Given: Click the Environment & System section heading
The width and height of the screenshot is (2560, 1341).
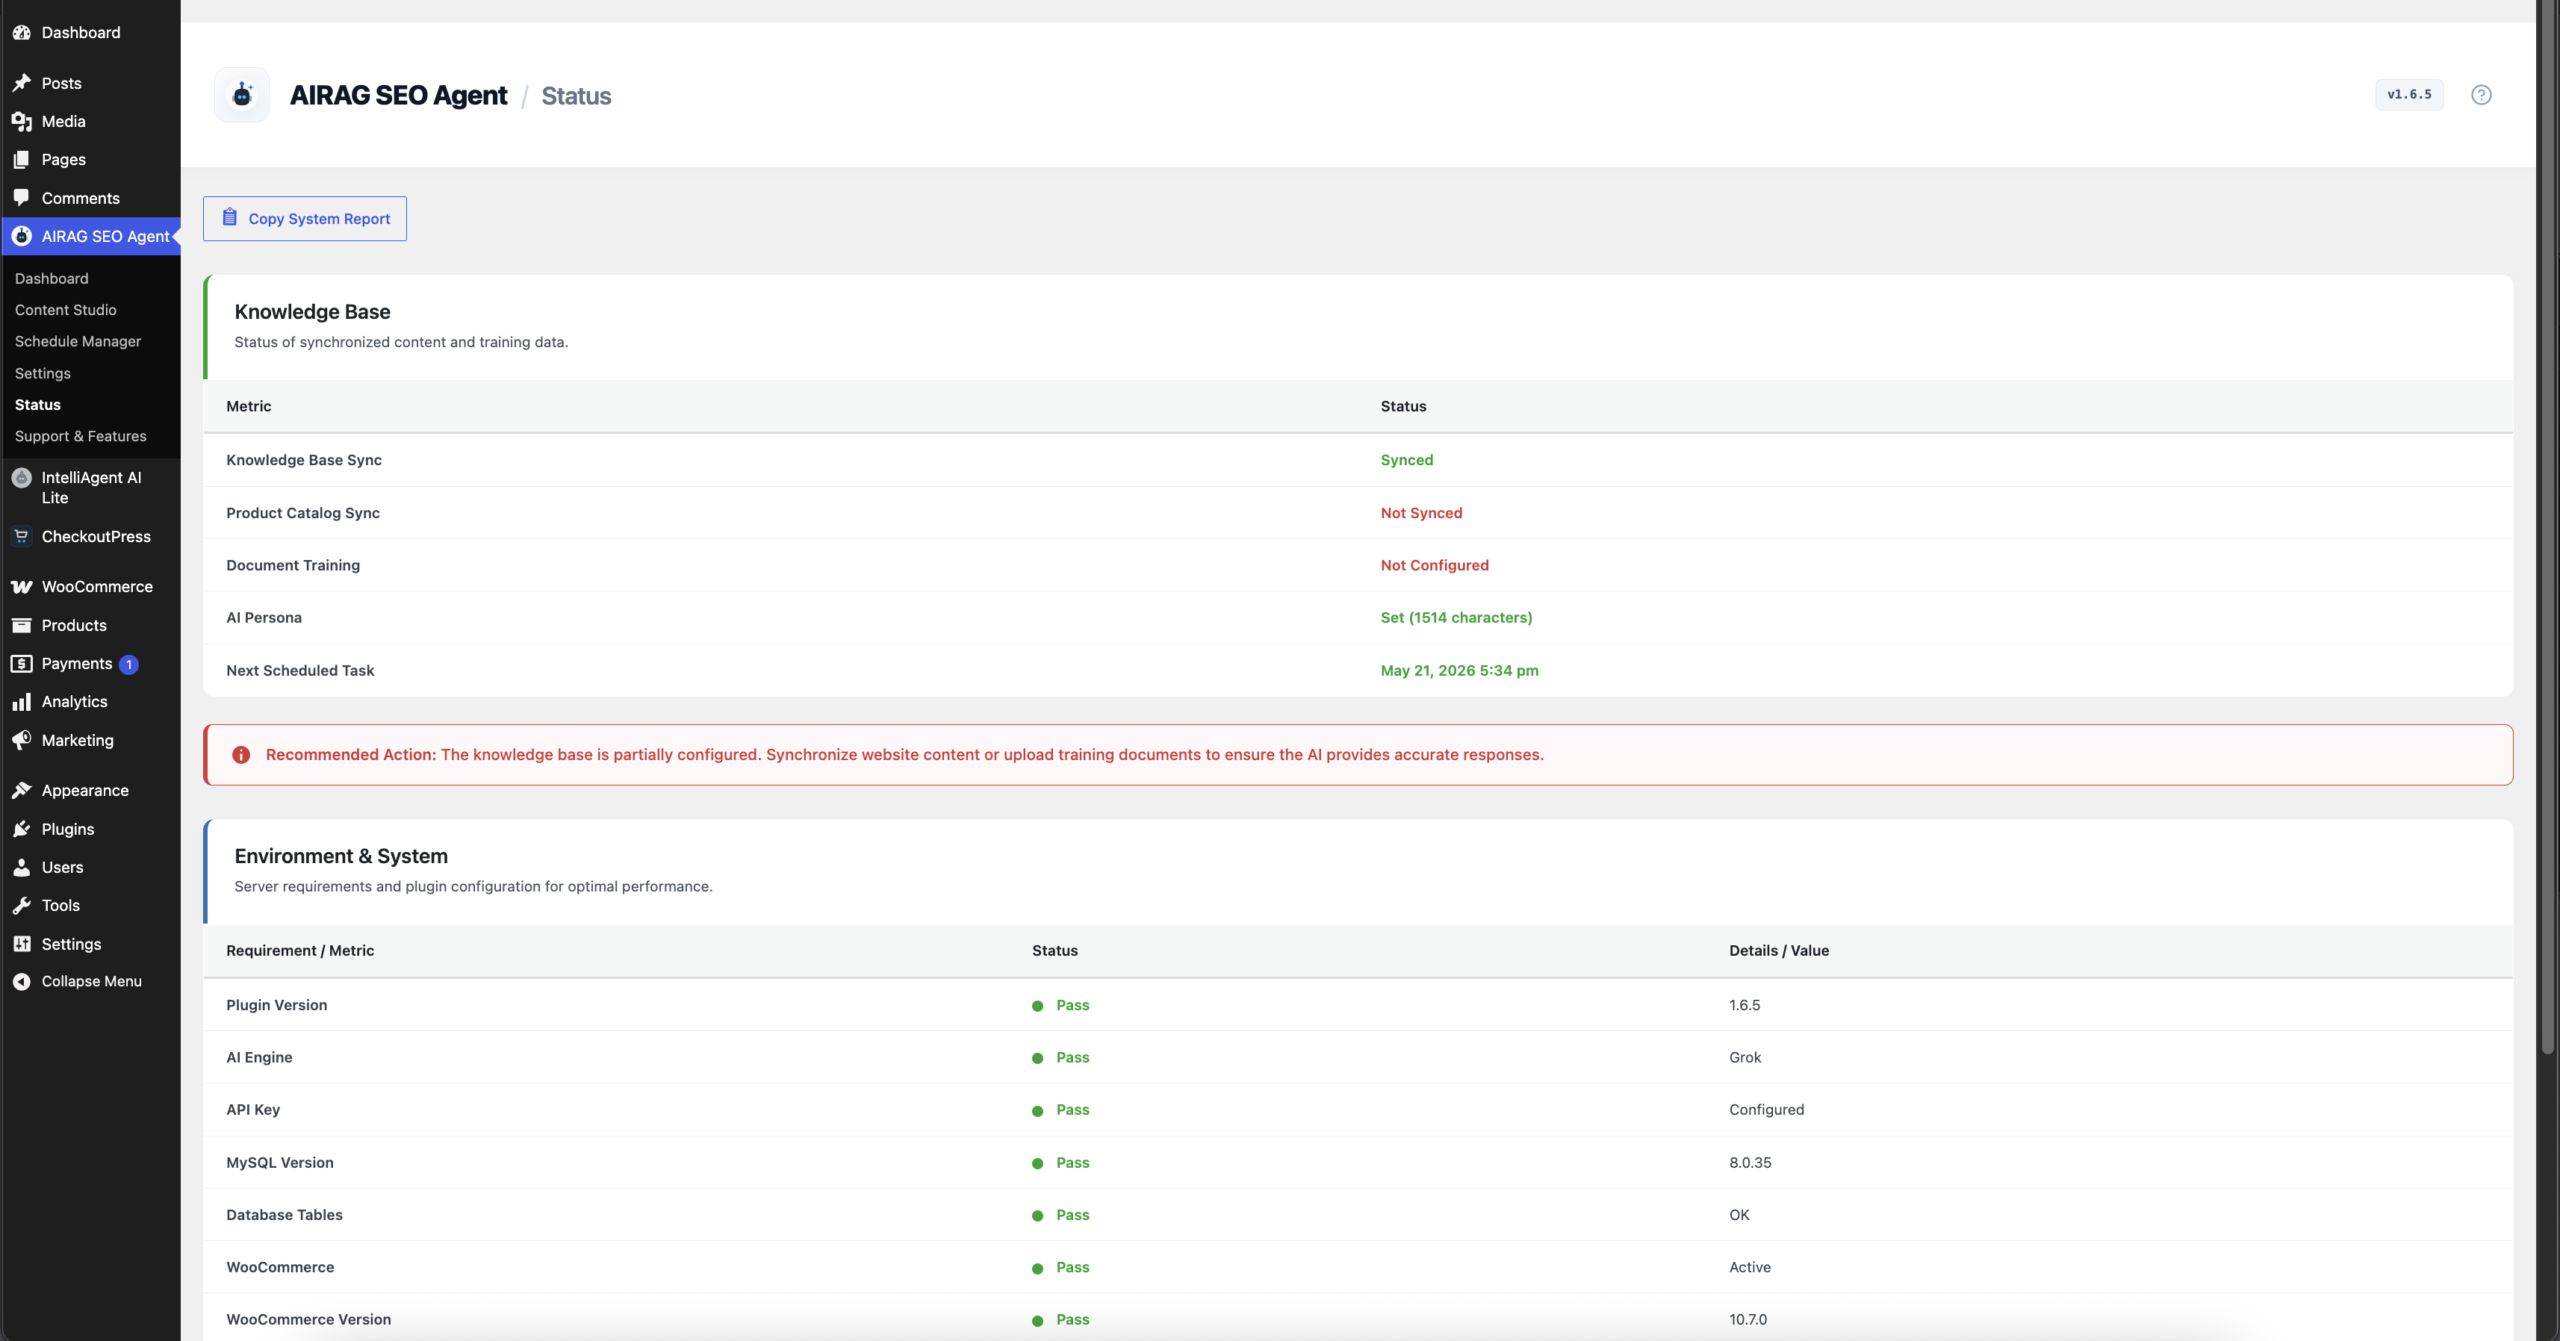Looking at the screenshot, I should [x=341, y=856].
